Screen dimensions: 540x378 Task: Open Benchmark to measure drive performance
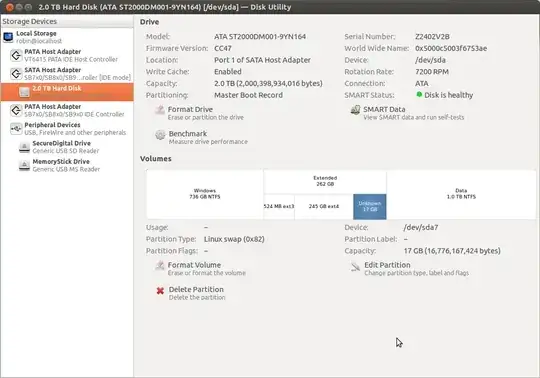(201, 137)
